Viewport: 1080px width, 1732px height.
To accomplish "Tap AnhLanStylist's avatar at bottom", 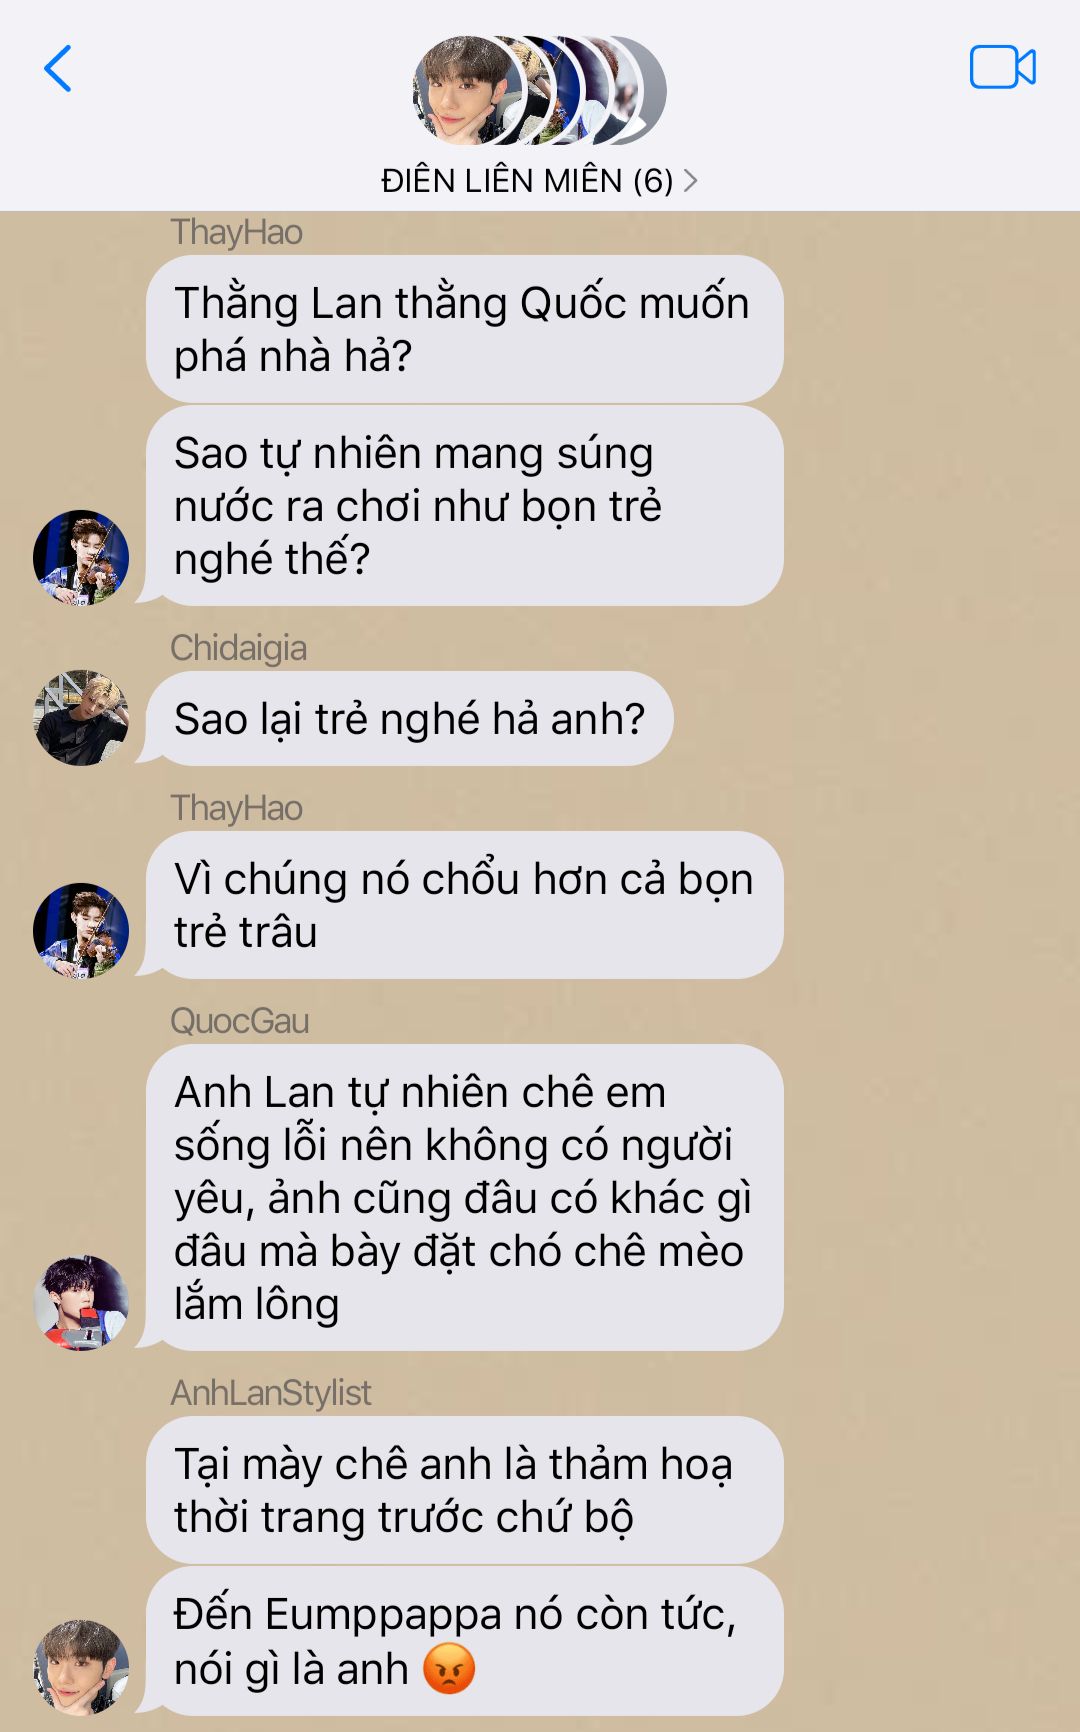I will (x=81, y=1667).
